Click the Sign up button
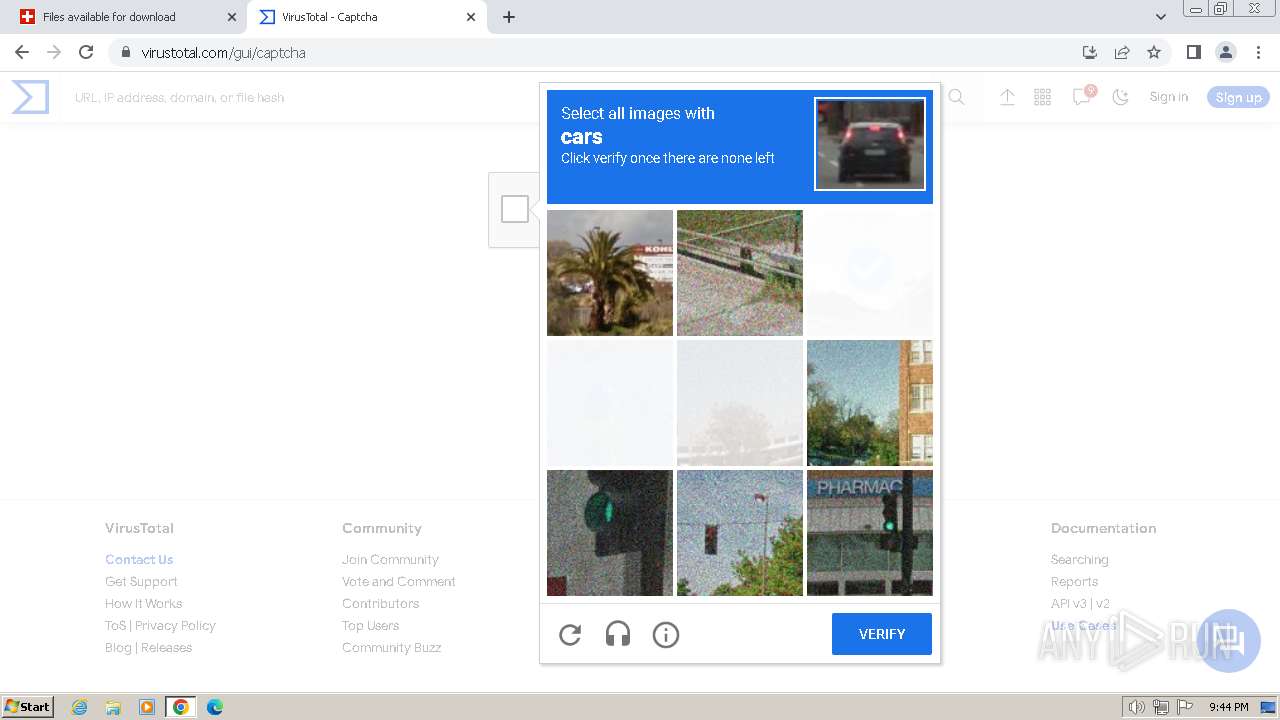The width and height of the screenshot is (1280, 720). [x=1238, y=97]
